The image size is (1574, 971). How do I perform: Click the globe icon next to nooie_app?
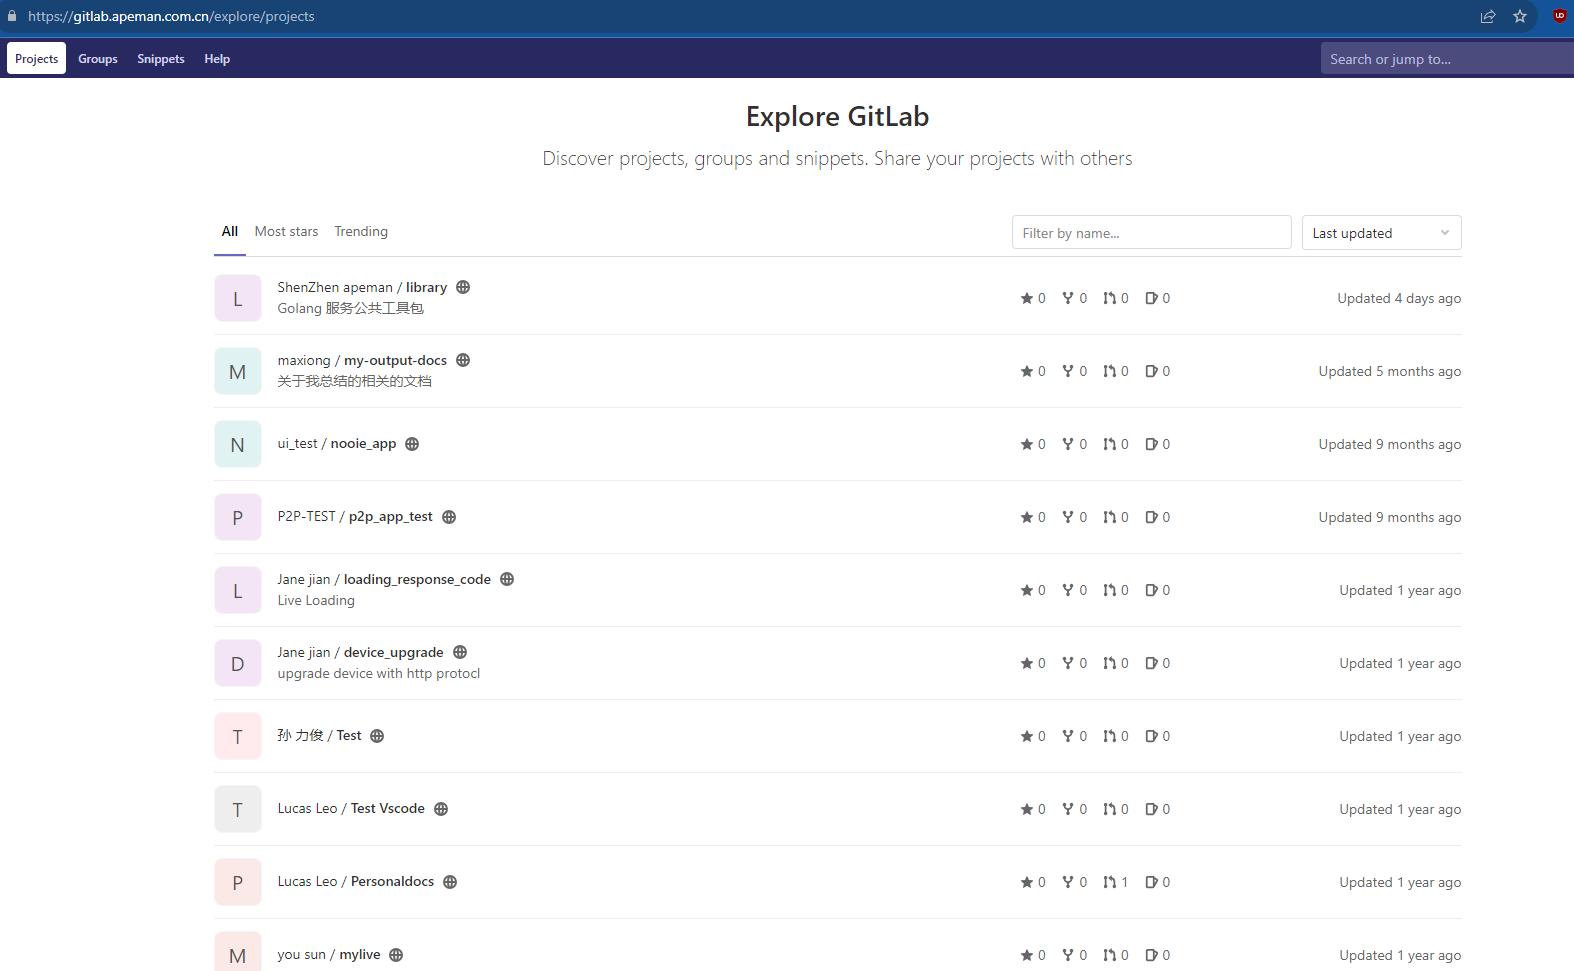tap(412, 444)
